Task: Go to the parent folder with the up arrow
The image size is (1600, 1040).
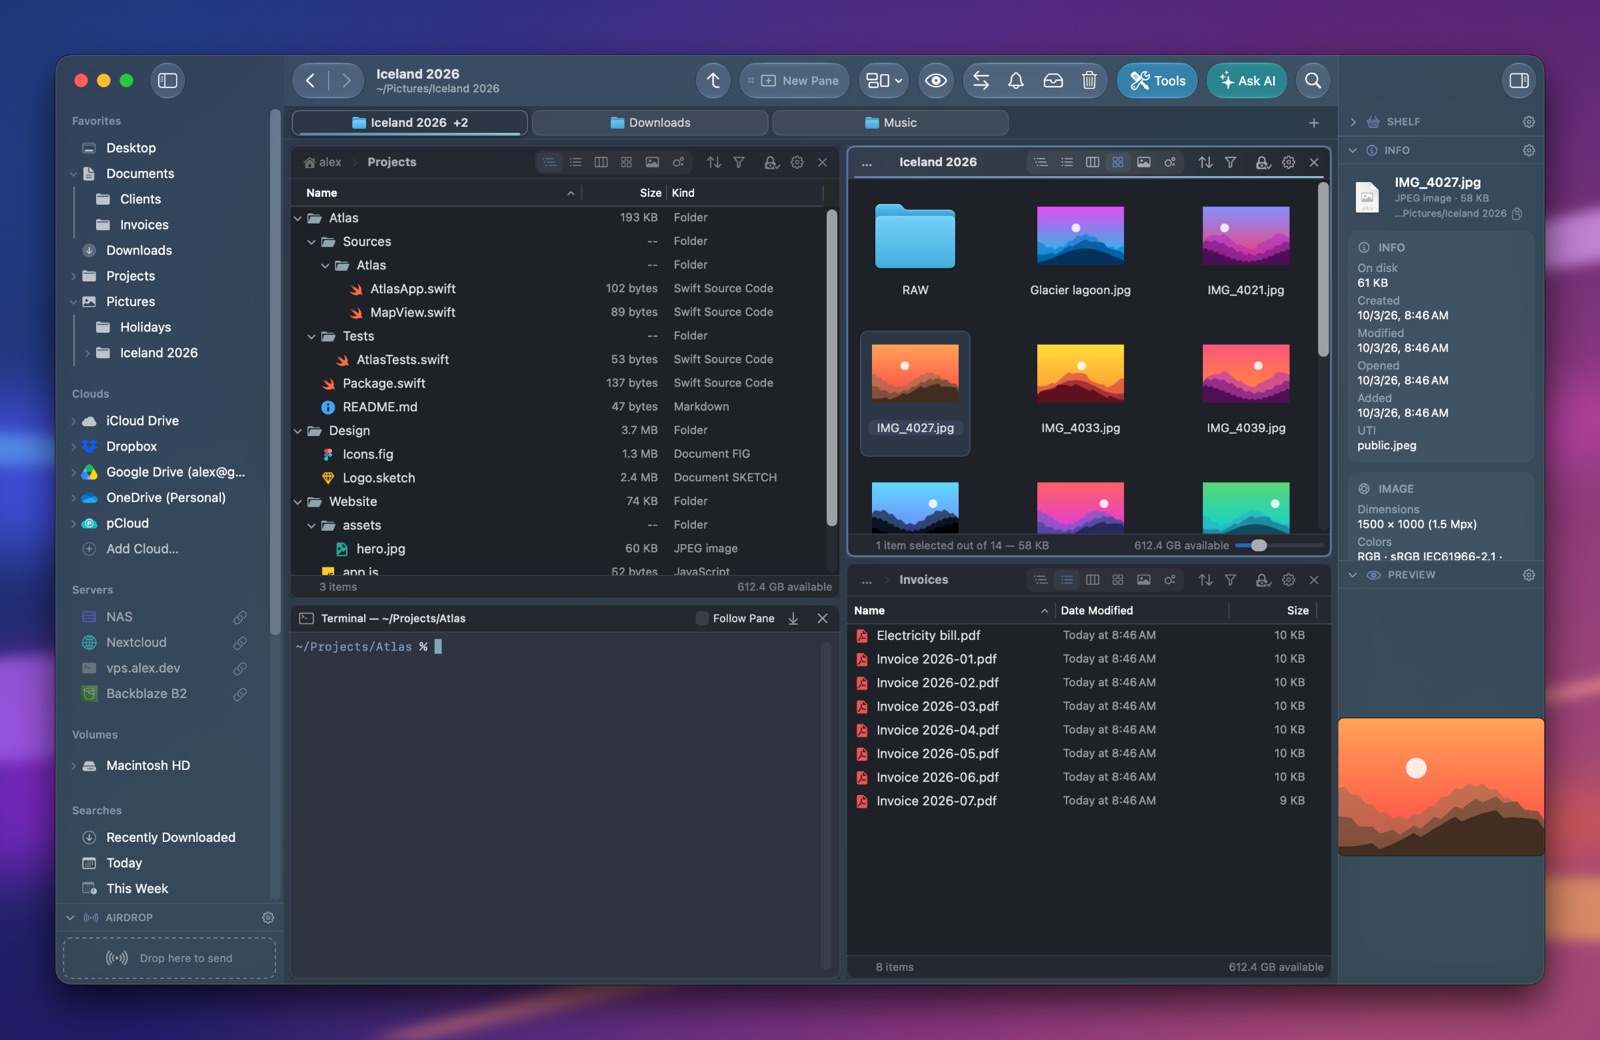Action: click(x=713, y=81)
